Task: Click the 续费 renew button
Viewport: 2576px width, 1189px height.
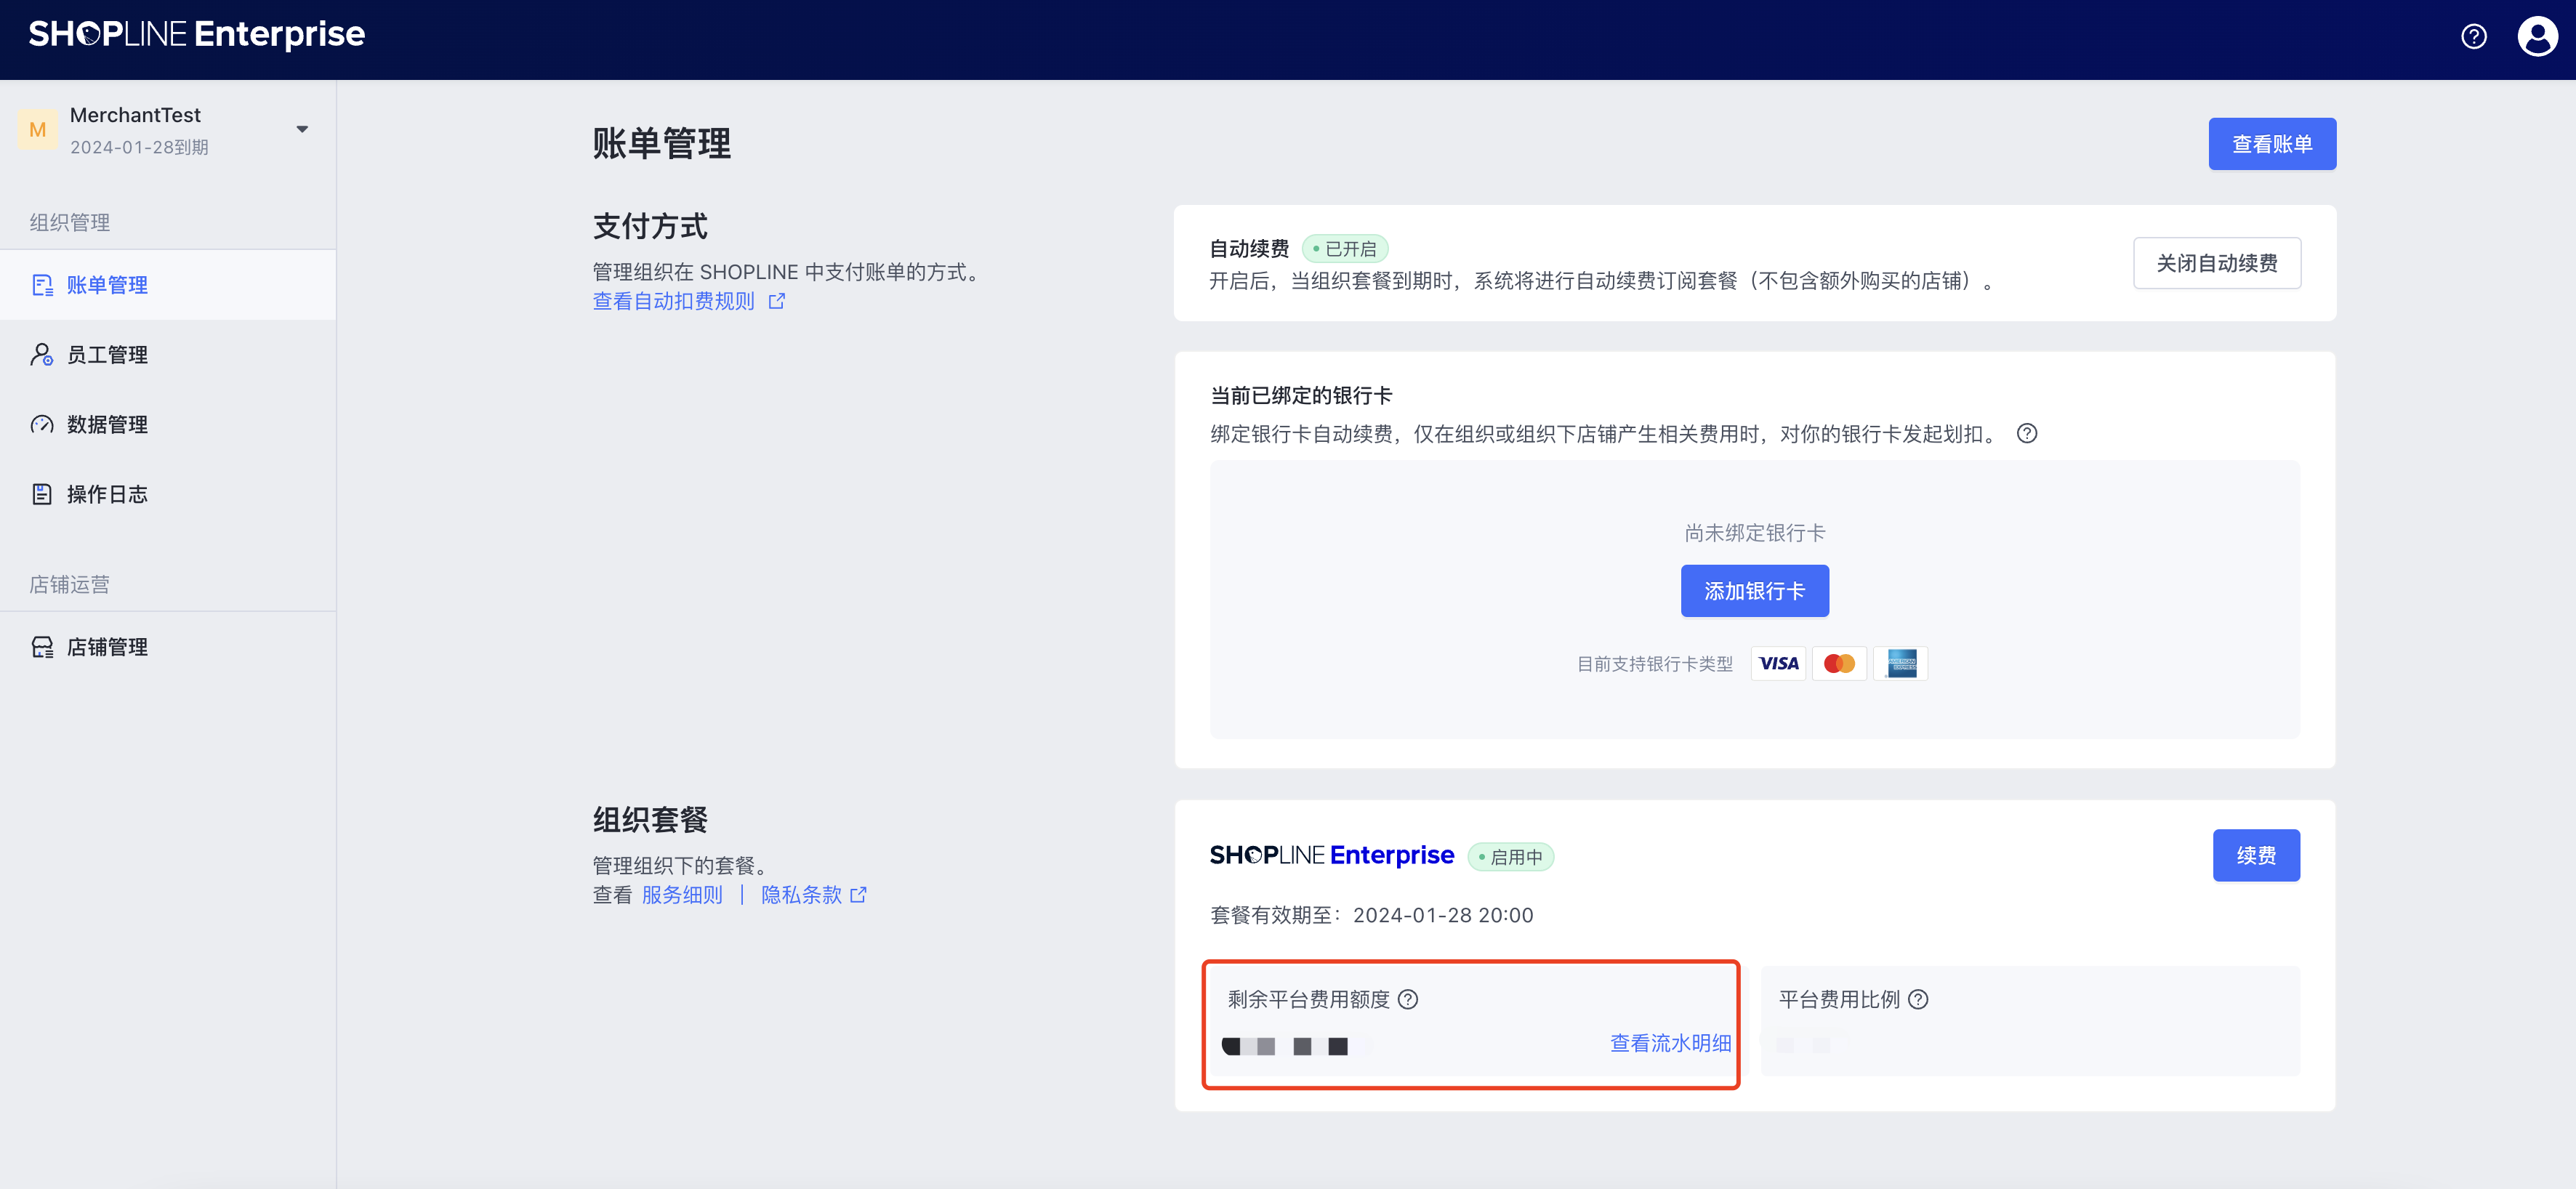Action: [x=2256, y=856]
